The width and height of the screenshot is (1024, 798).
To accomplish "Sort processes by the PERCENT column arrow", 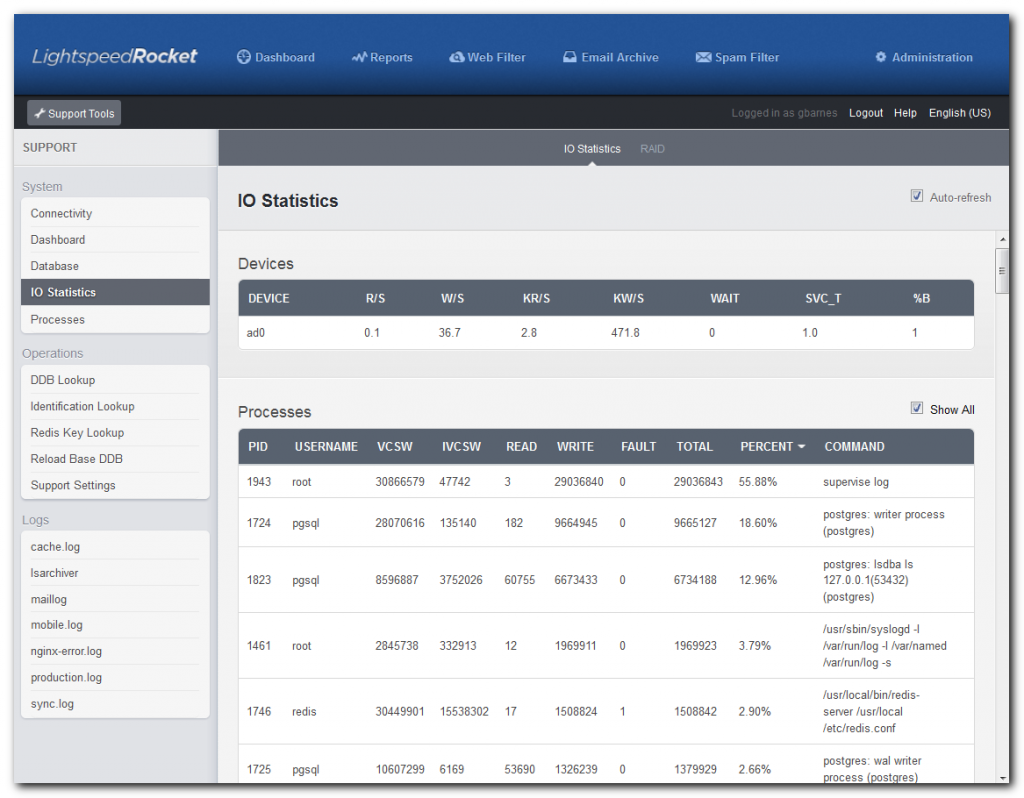I will 801,447.
